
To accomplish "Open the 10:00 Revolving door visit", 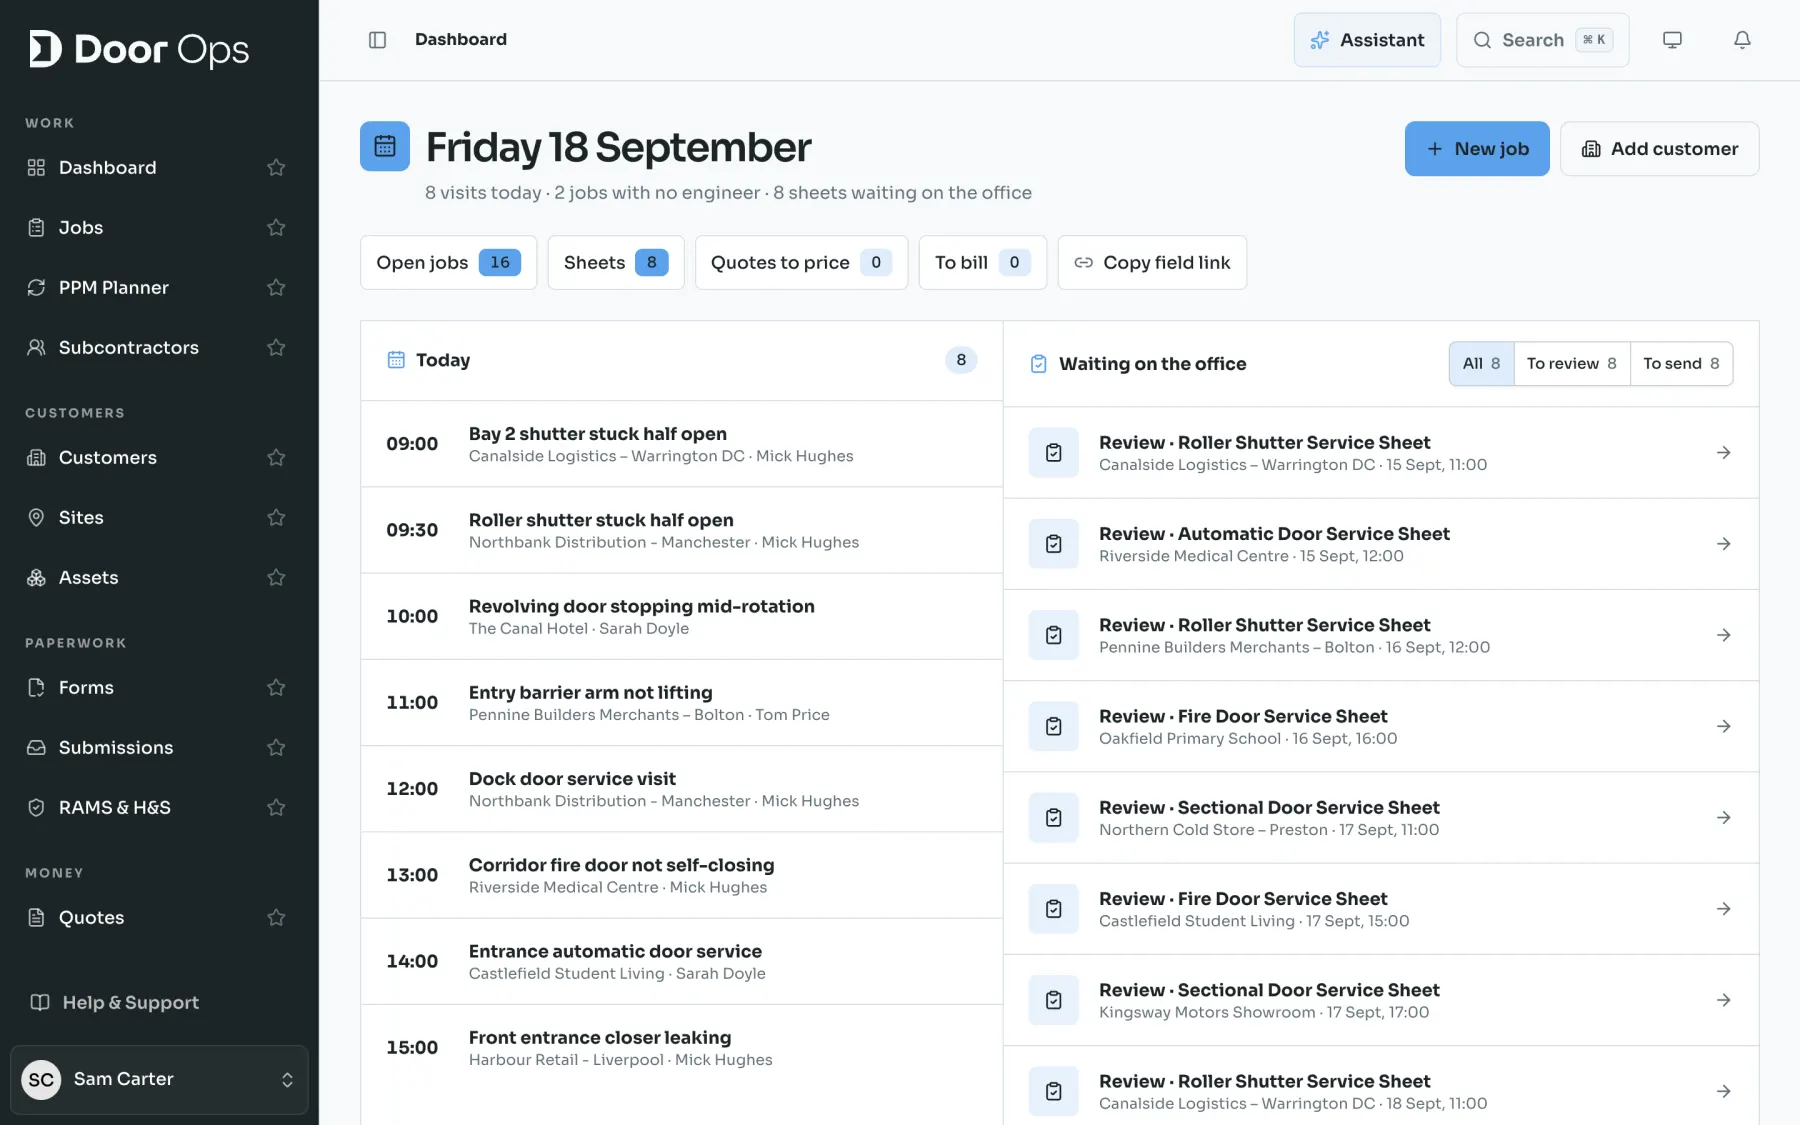I will pos(681,617).
